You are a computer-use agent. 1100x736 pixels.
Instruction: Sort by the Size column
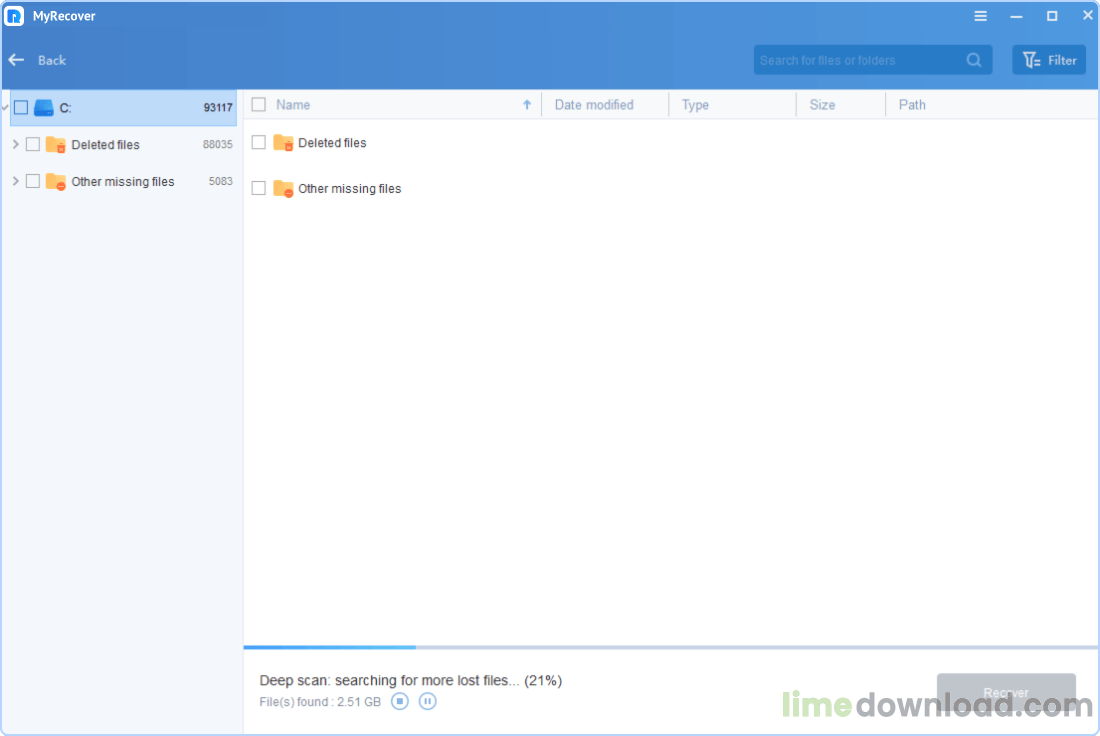(822, 105)
